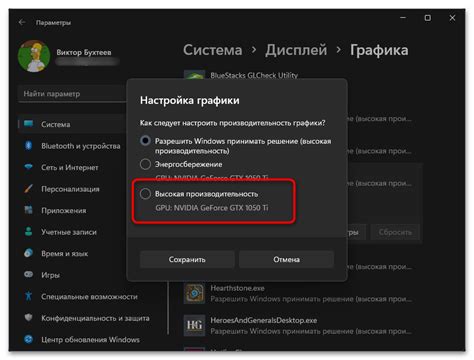Viewport: 474px width, 360px height.
Task: Click the user name Виктор Бухтеев
Action: 84,52
